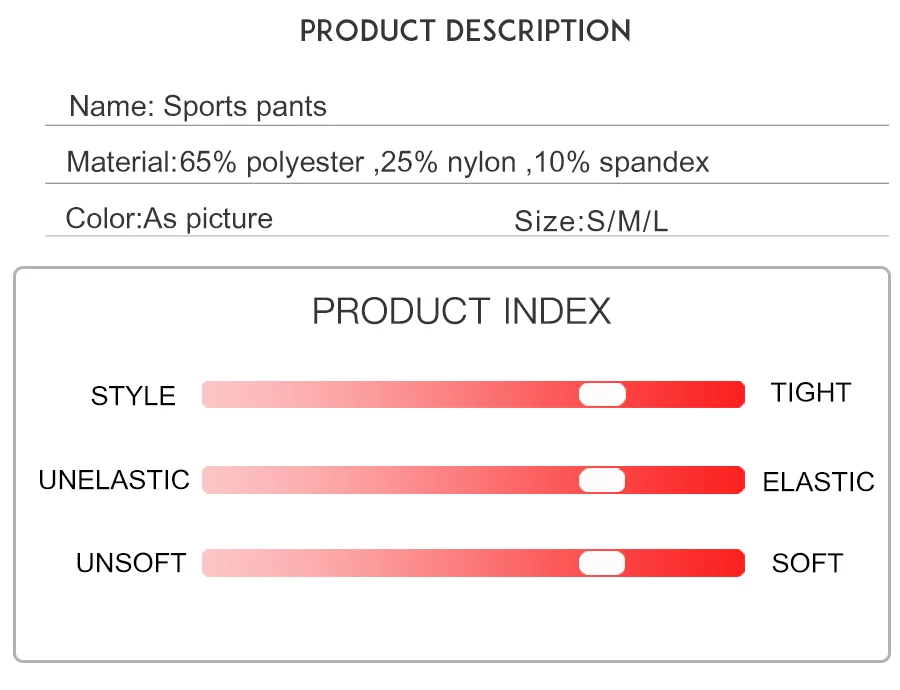
Task: Click the SOFT label
Action: click(807, 563)
